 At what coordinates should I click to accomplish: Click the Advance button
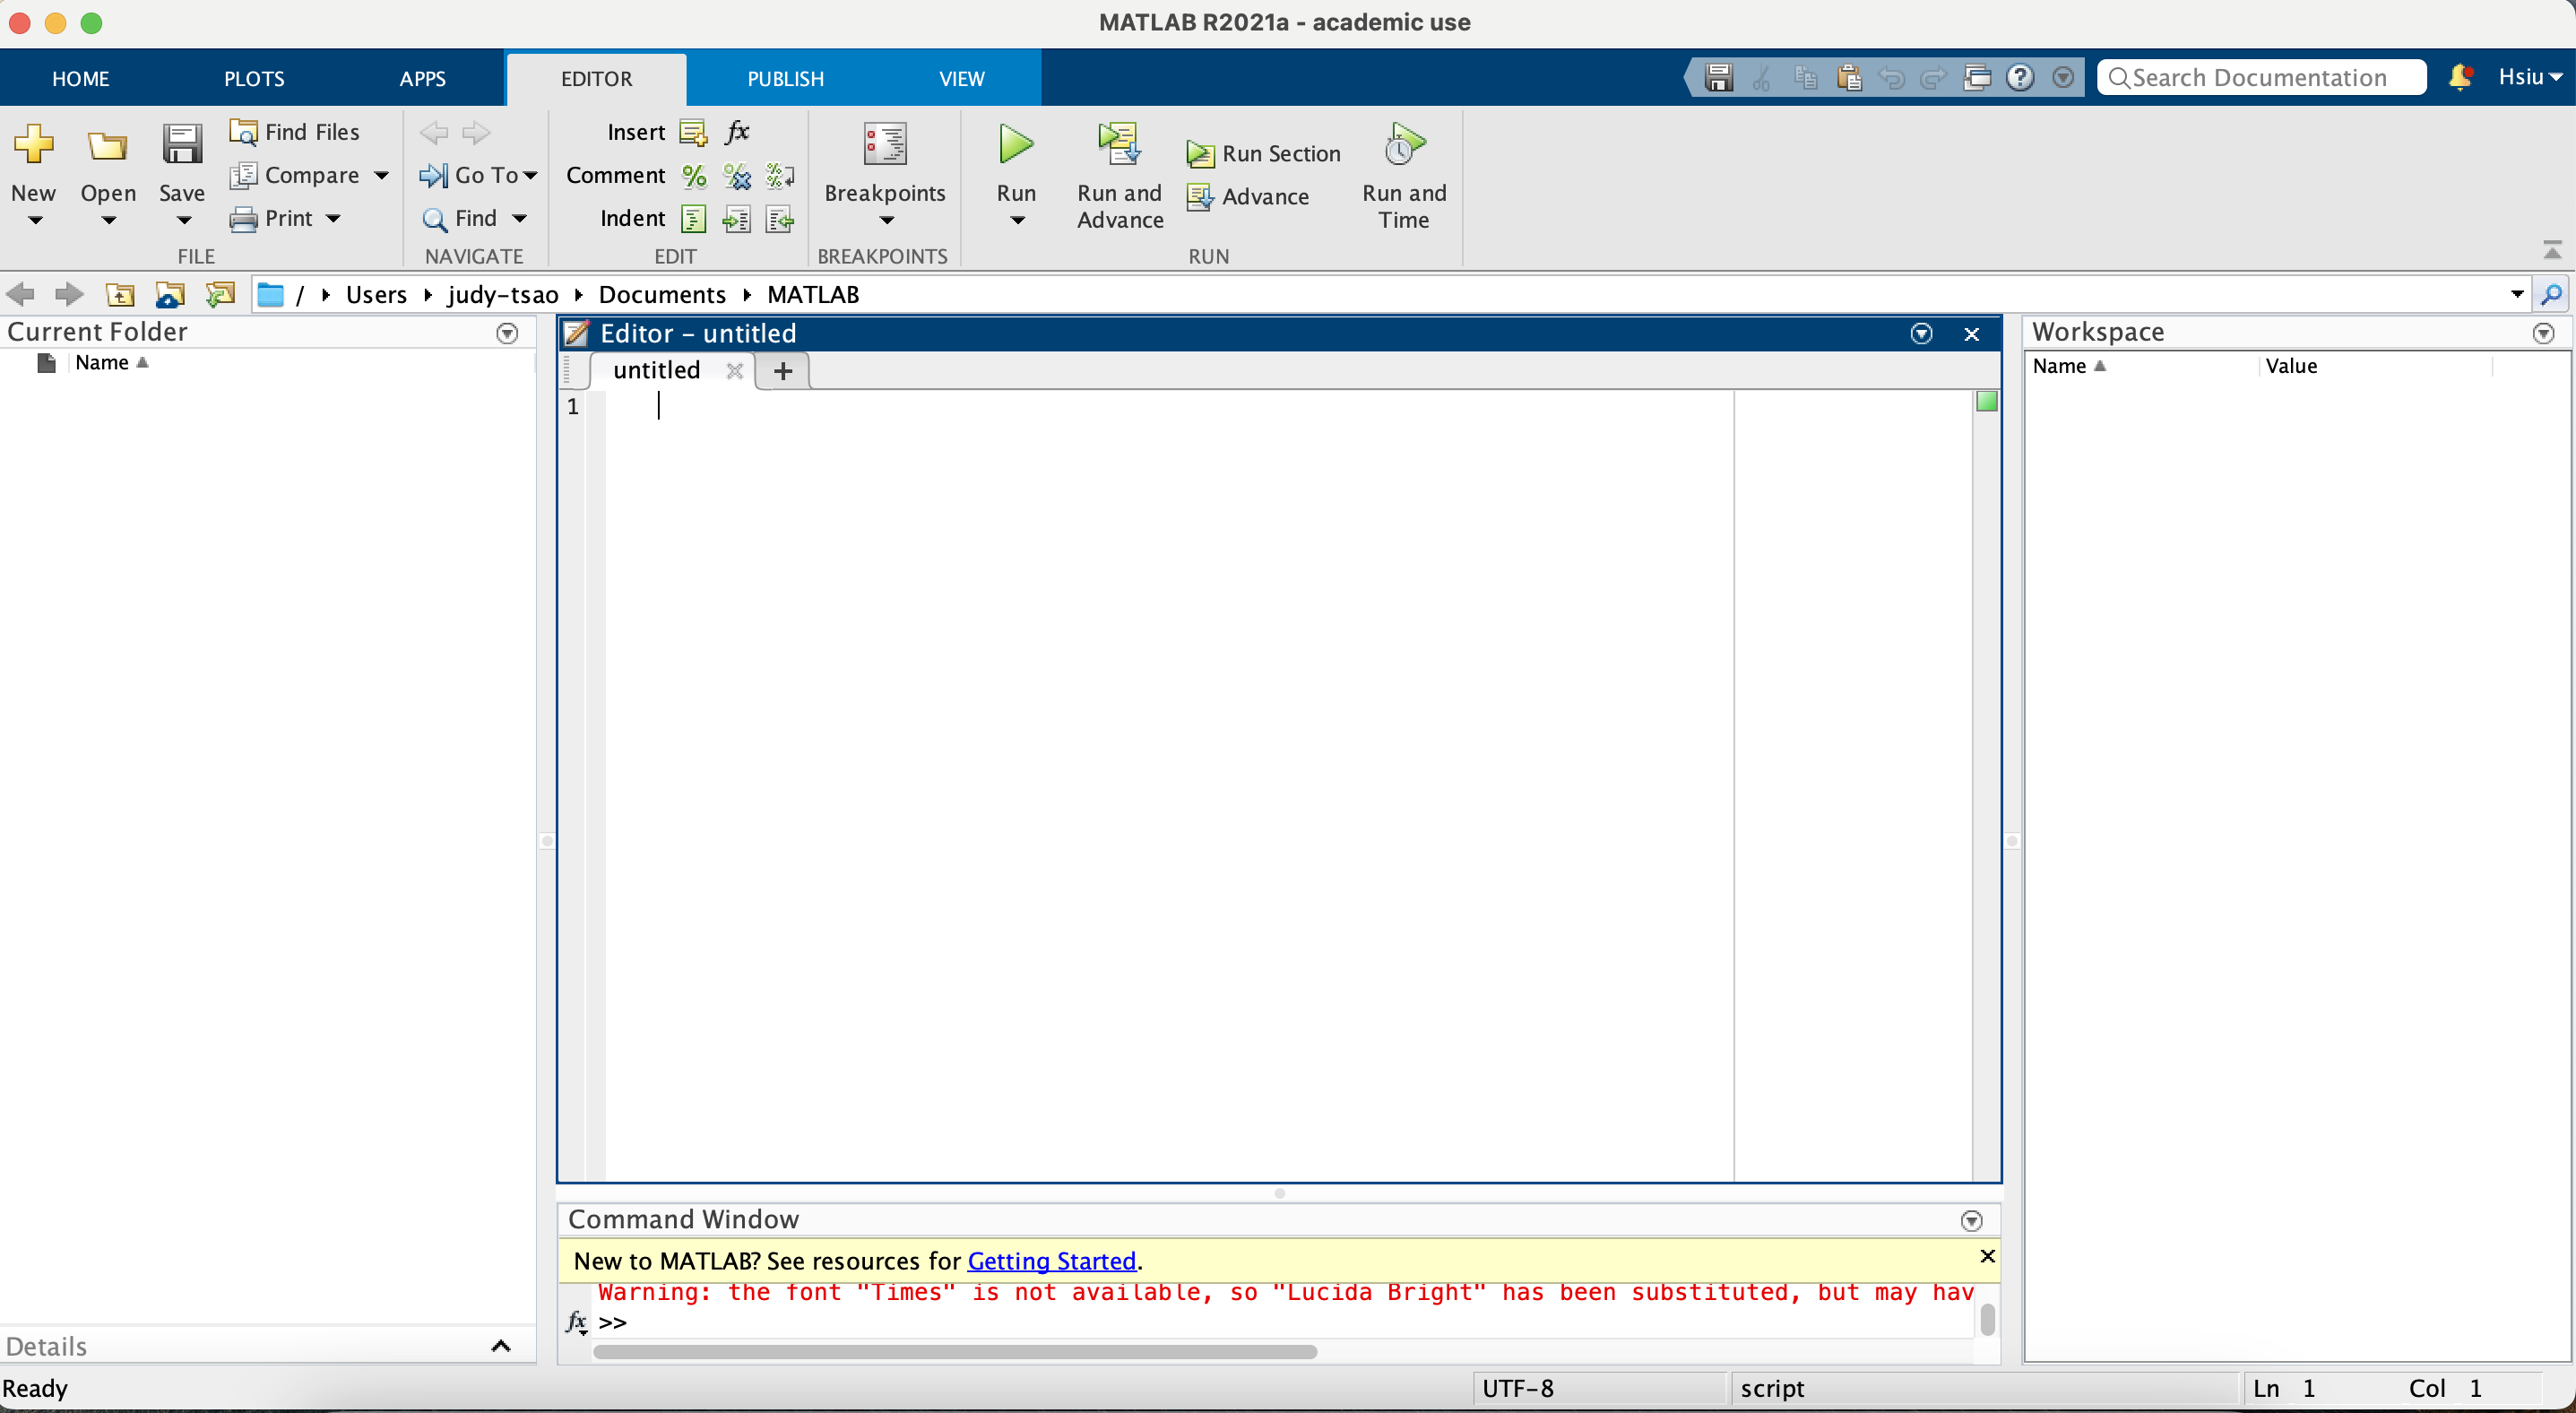1248,197
